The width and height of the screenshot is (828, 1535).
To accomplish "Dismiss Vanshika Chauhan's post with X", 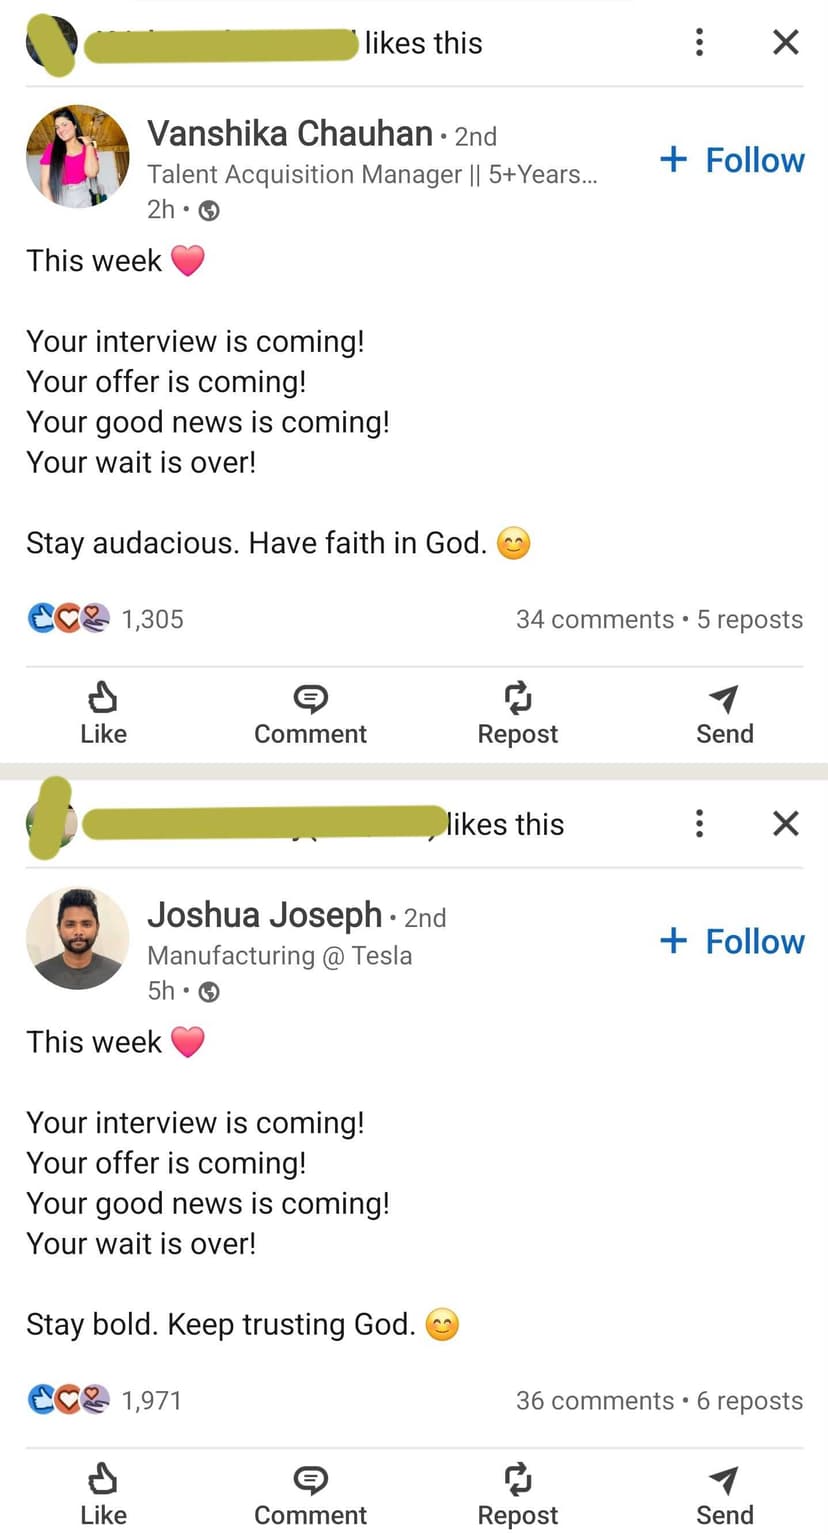I will tap(786, 42).
